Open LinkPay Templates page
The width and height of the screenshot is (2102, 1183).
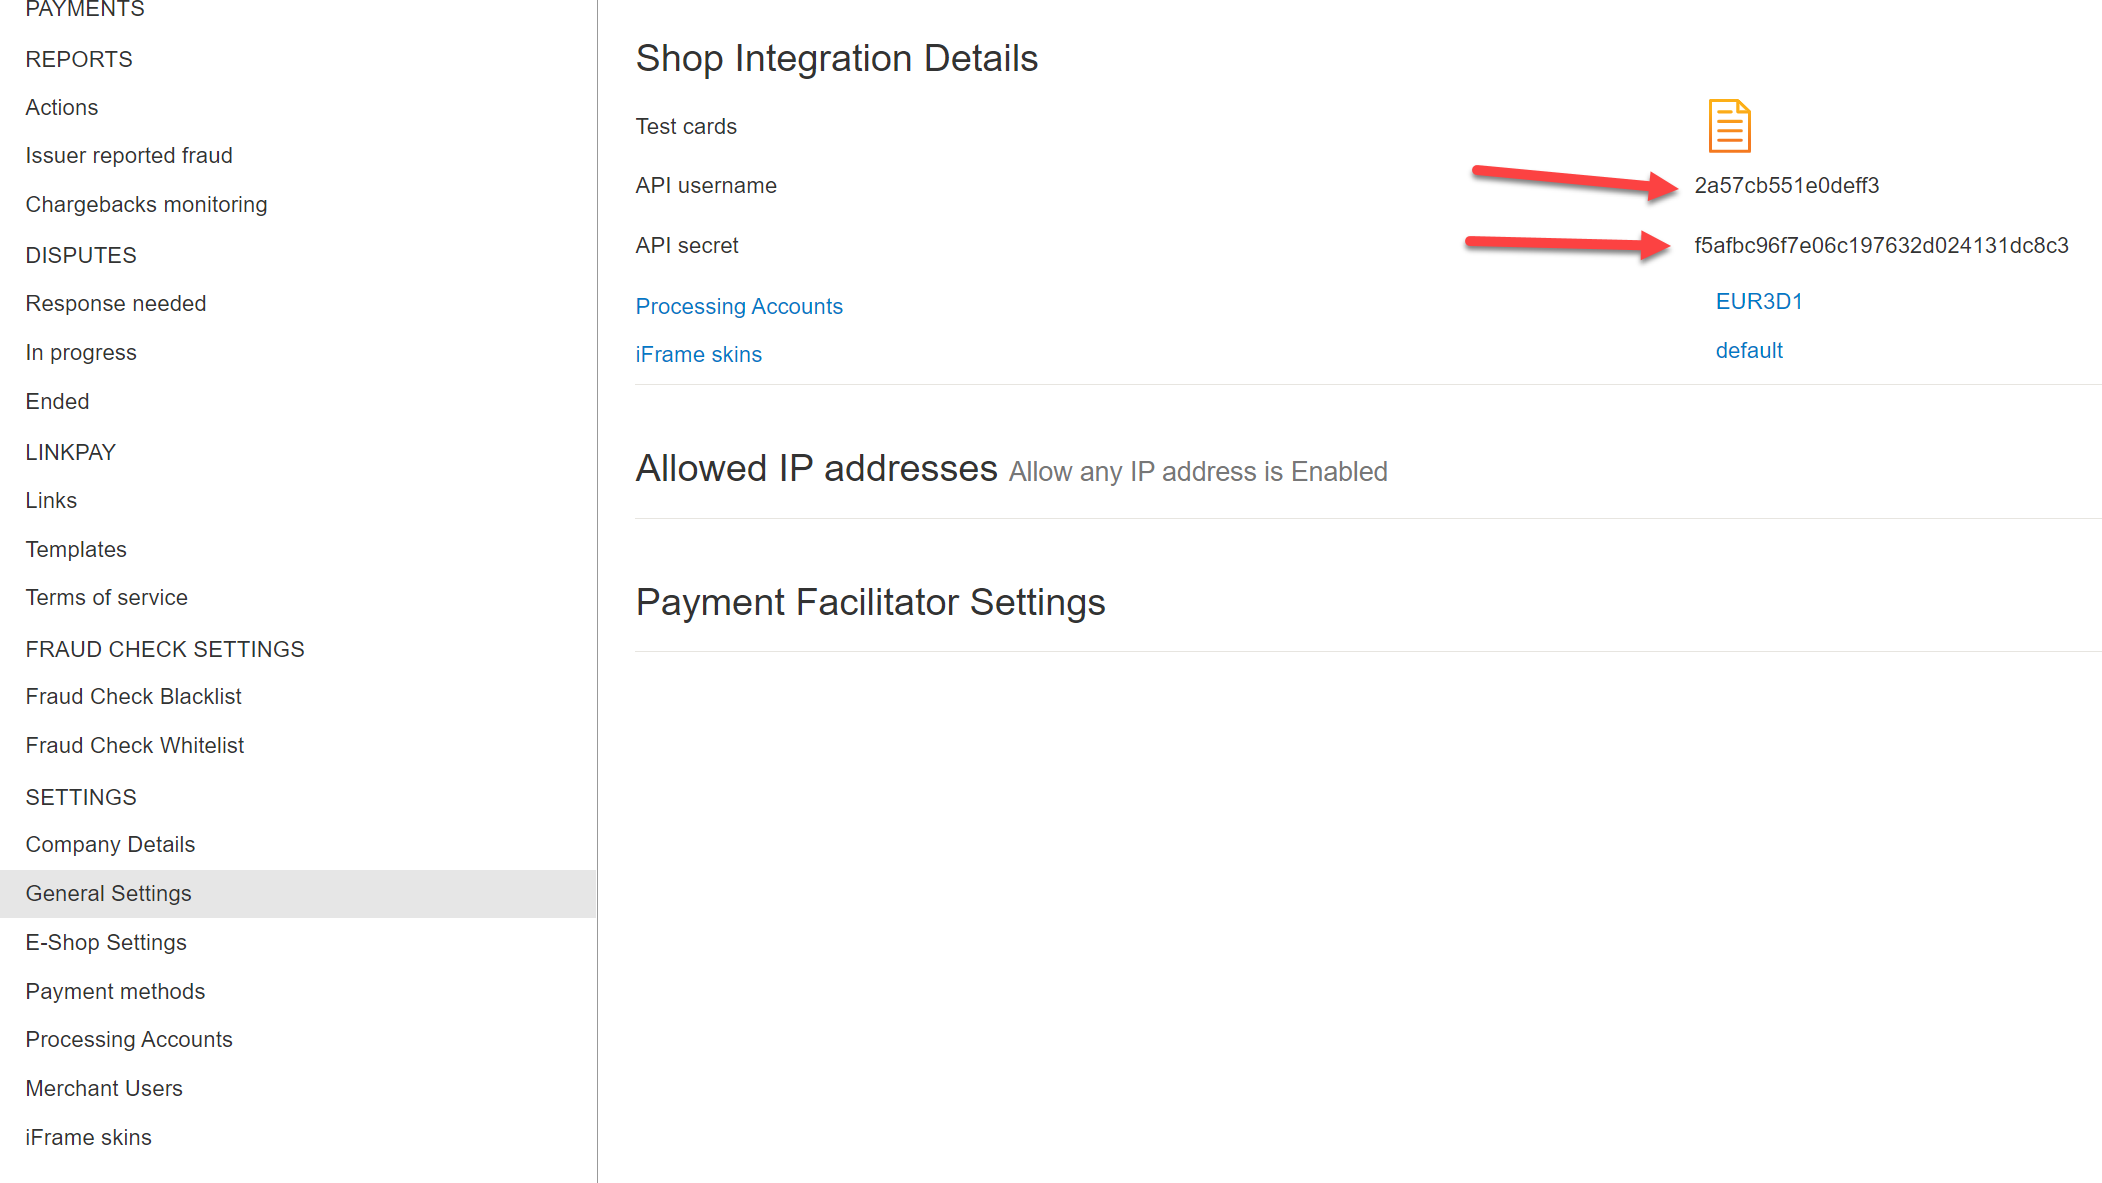tap(76, 549)
